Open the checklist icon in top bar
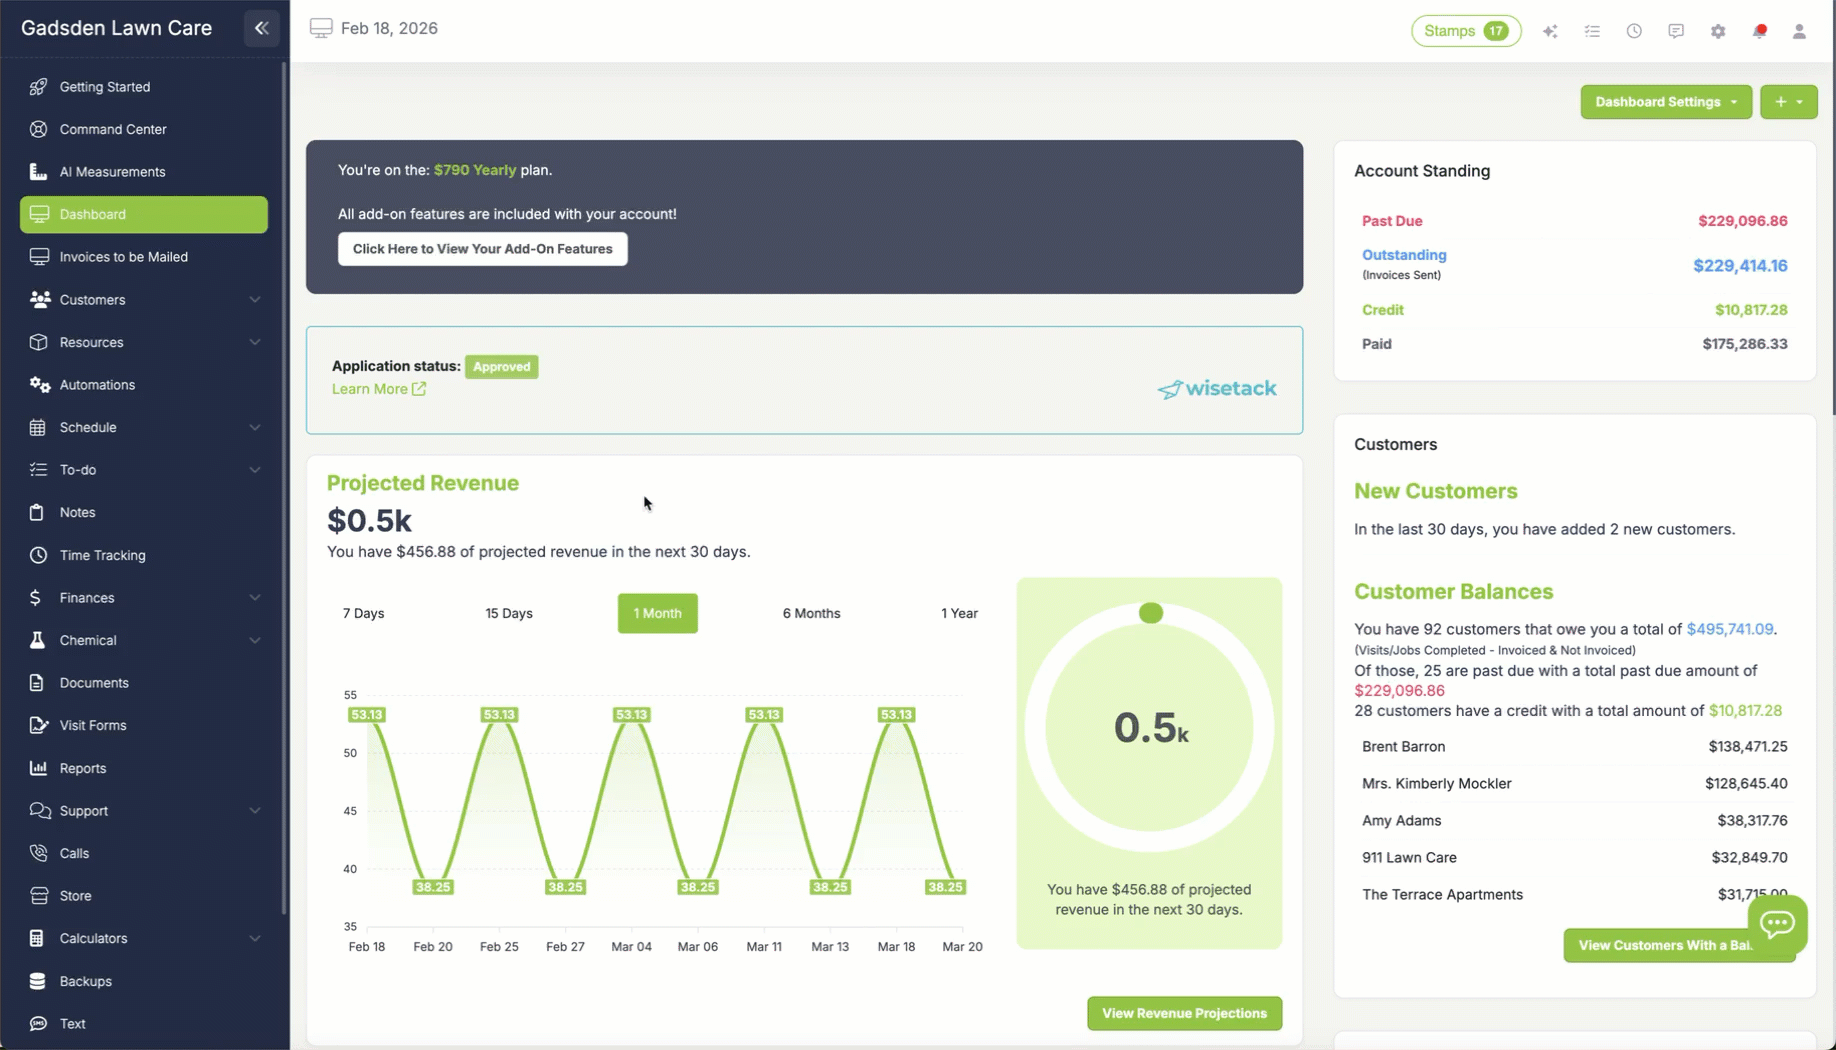This screenshot has height=1050, width=1836. click(x=1592, y=31)
